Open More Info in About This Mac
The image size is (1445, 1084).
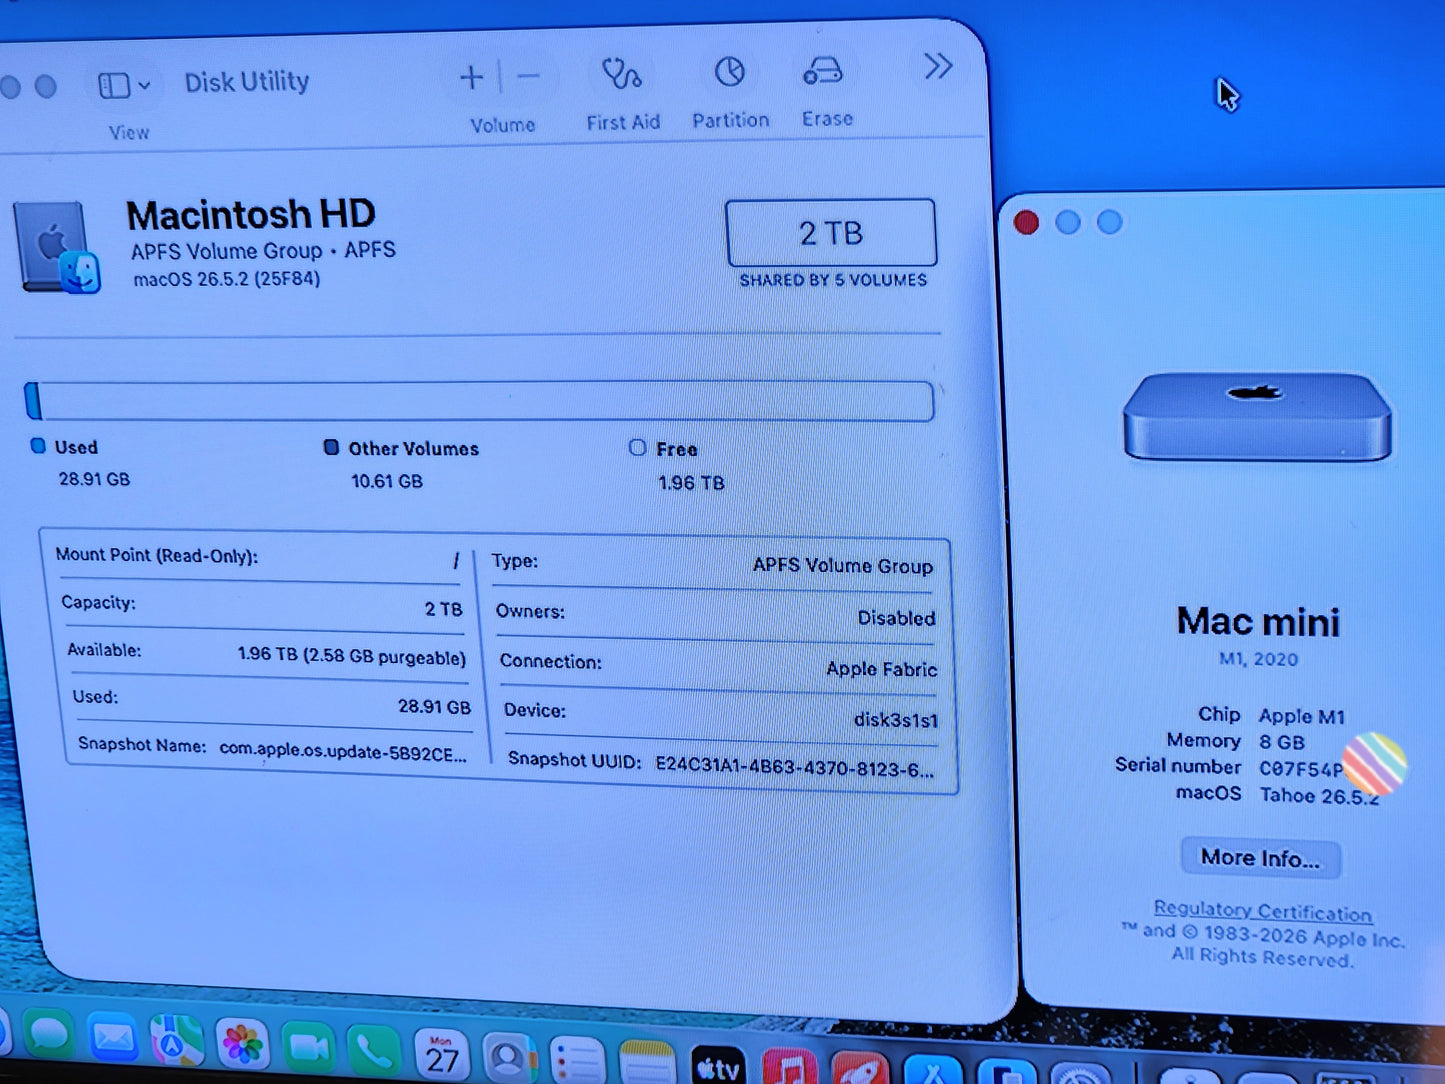click(1260, 858)
